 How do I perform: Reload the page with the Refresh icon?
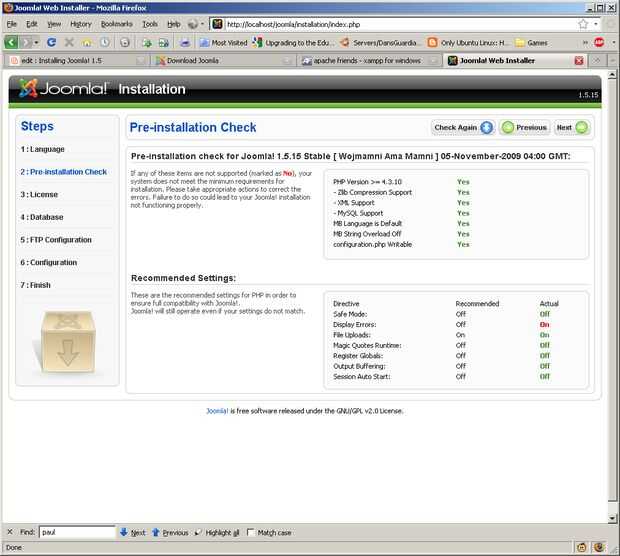point(51,42)
